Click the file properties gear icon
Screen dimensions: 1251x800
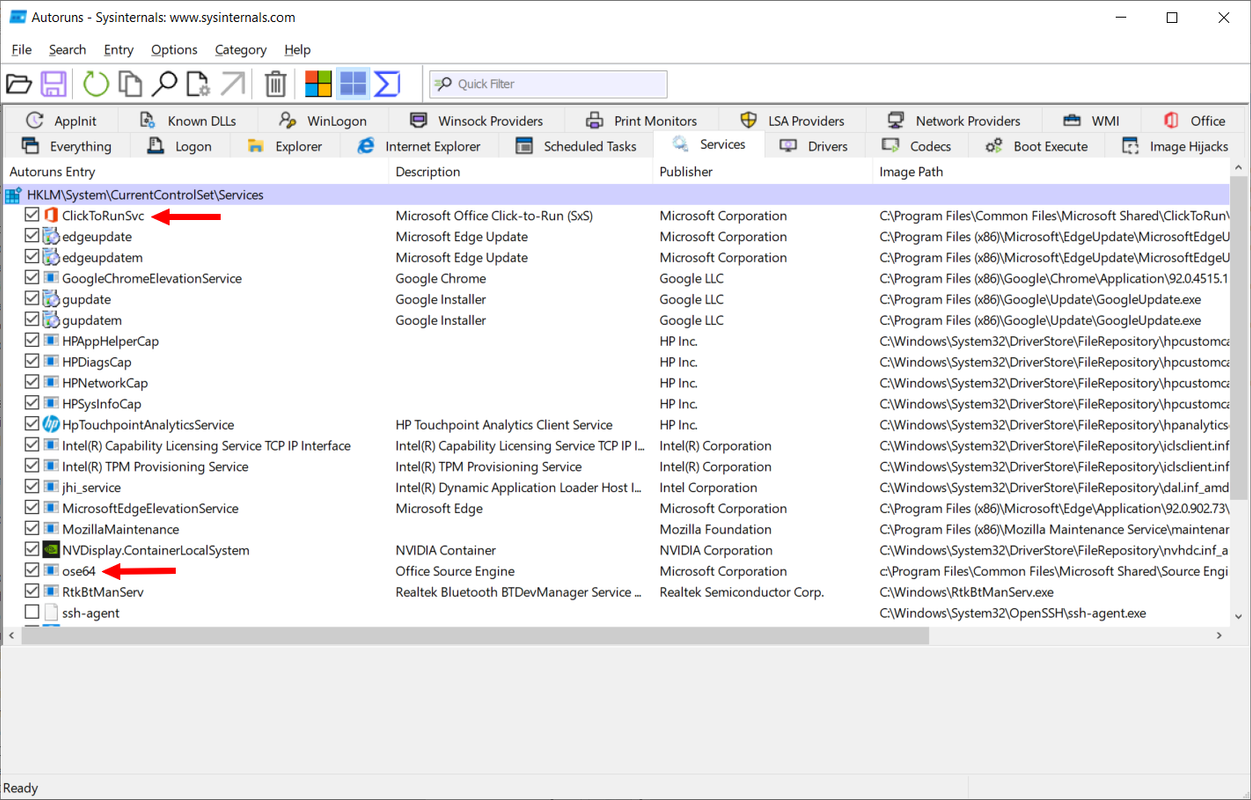[198, 84]
